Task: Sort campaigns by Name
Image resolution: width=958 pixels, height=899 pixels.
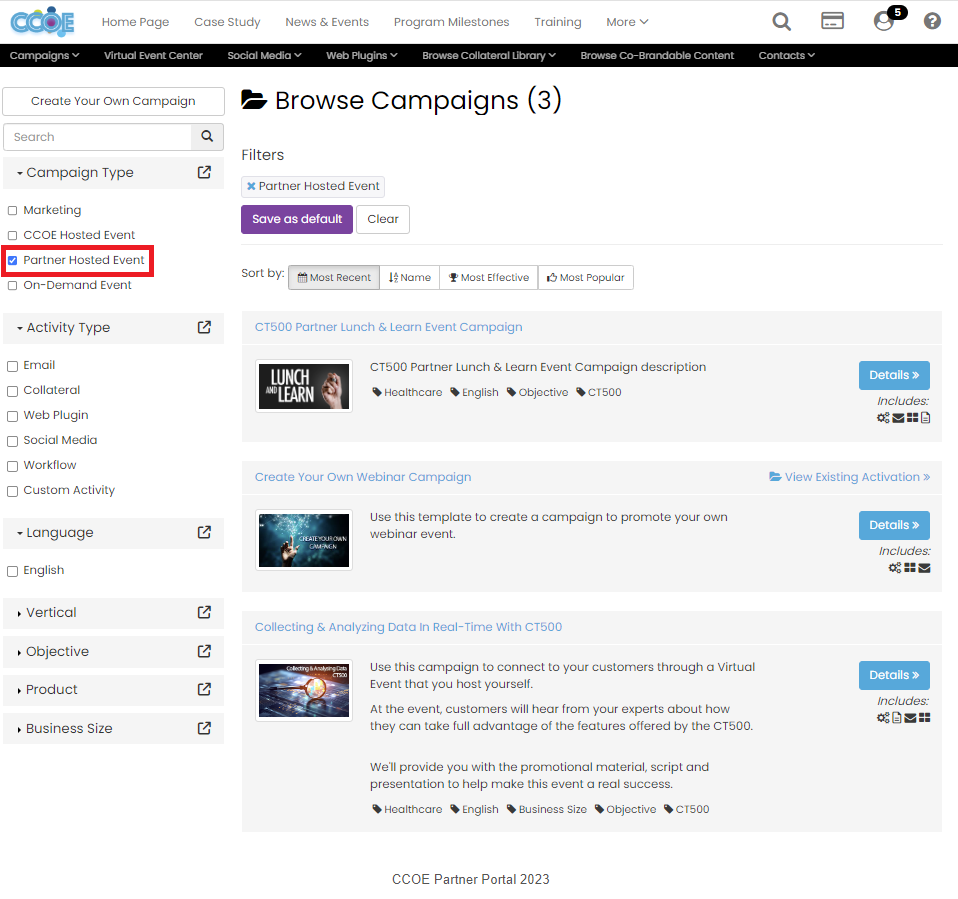Action: click(409, 277)
